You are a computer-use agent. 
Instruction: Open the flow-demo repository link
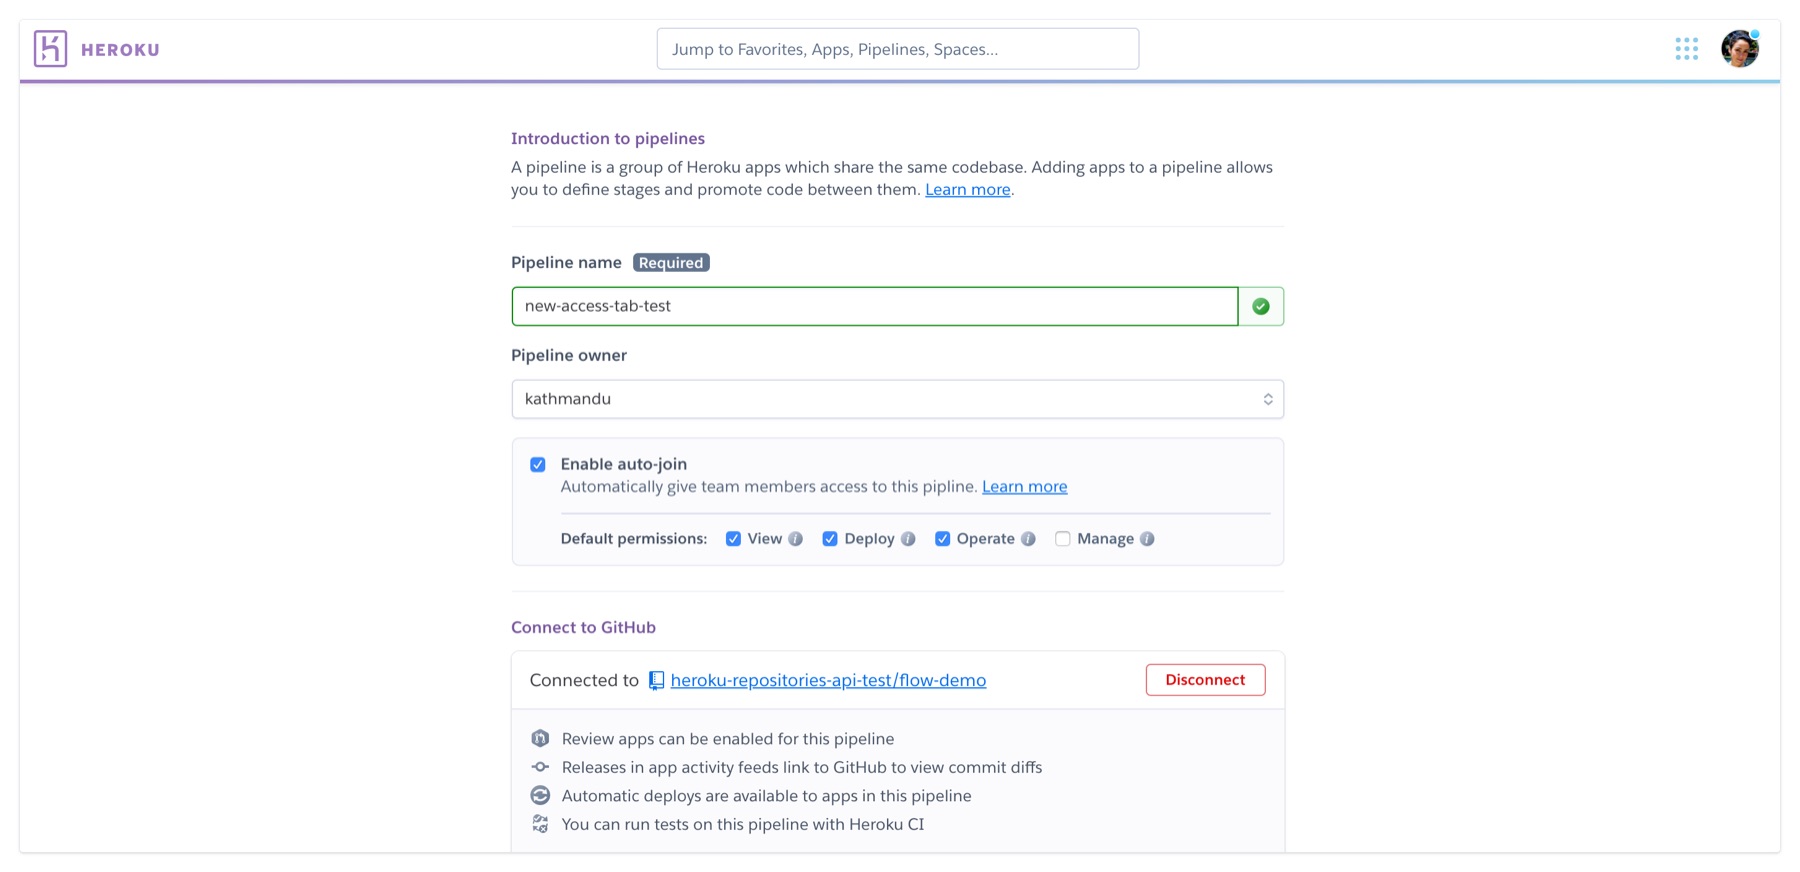click(828, 680)
